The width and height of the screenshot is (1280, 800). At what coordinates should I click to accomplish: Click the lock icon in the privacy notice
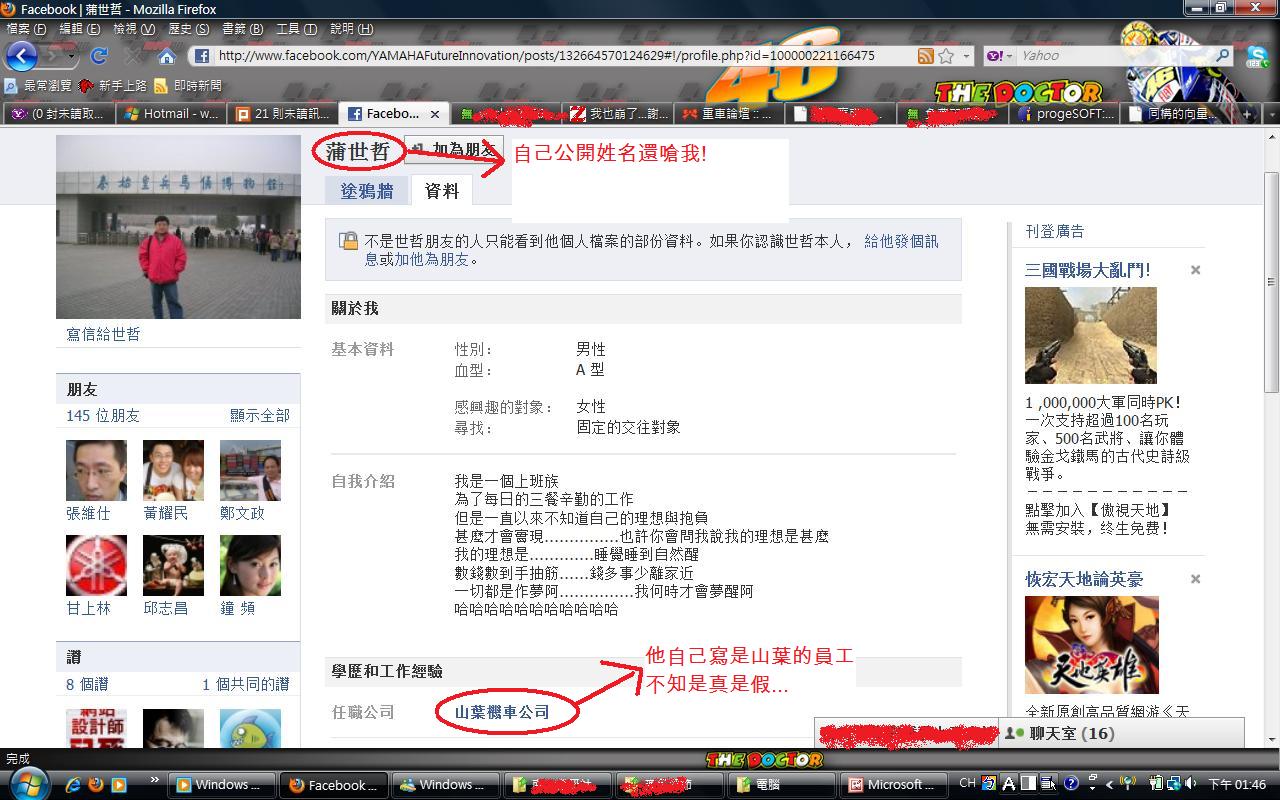(x=349, y=240)
